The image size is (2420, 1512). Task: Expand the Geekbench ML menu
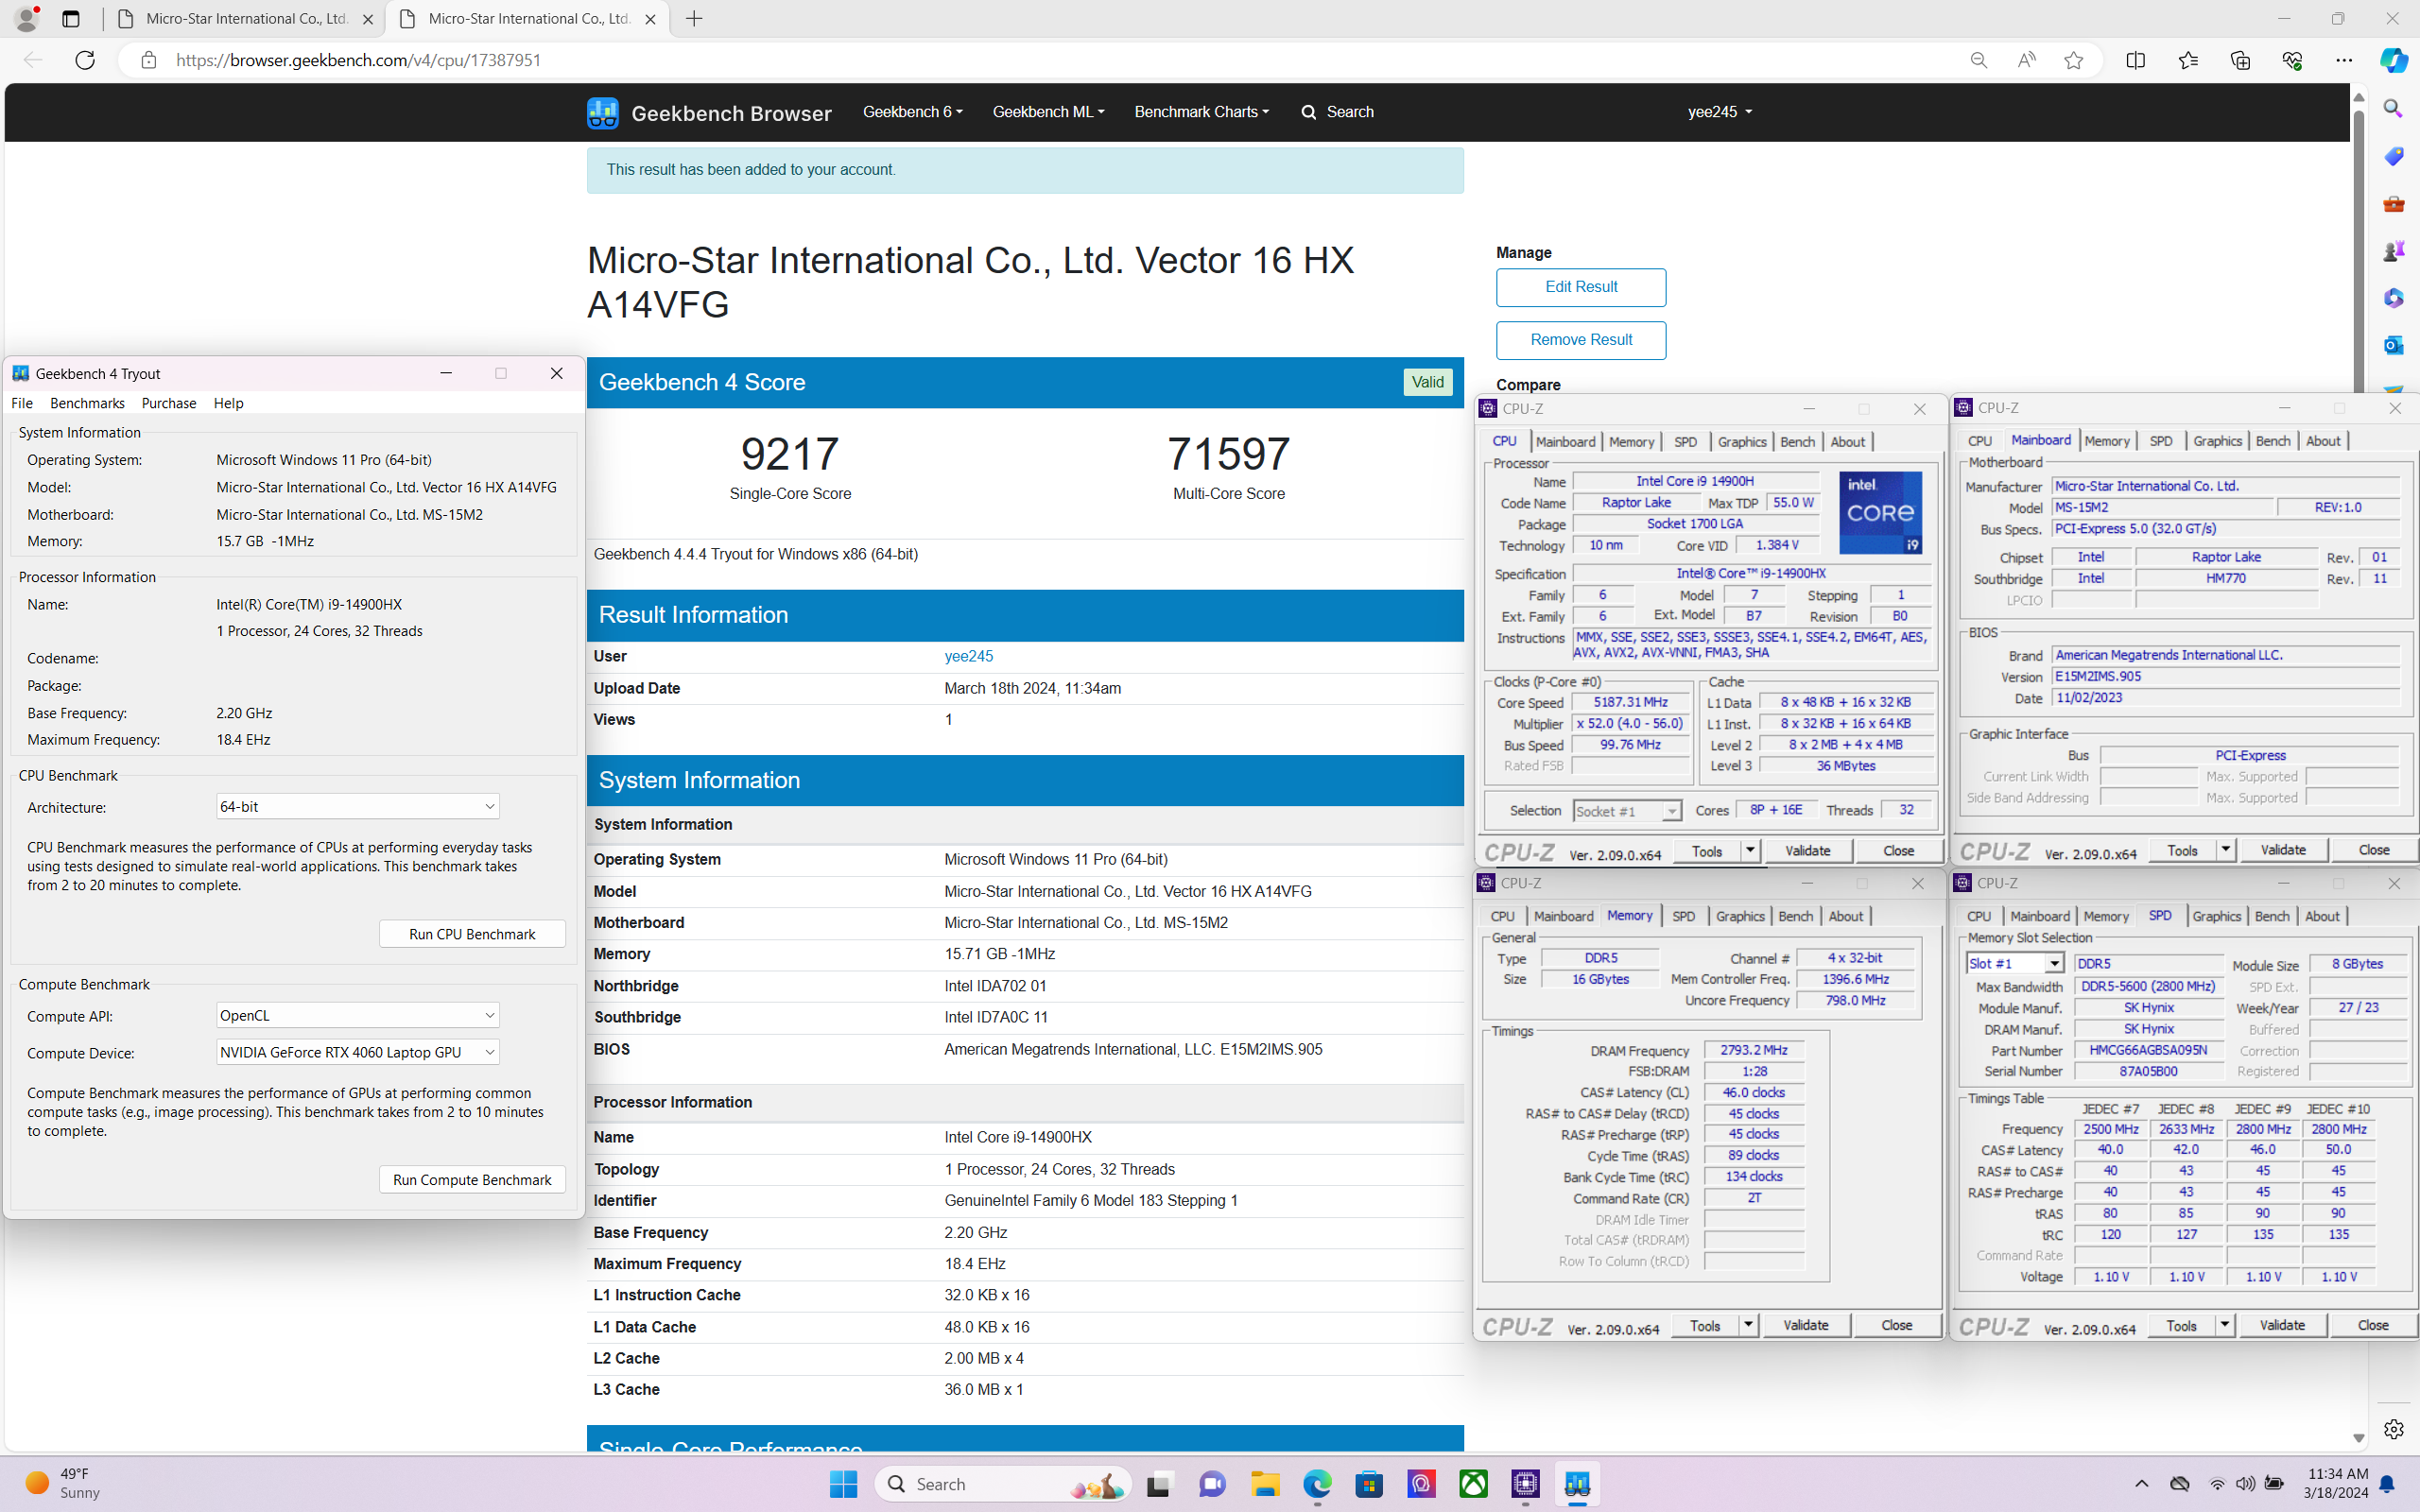pos(1048,112)
